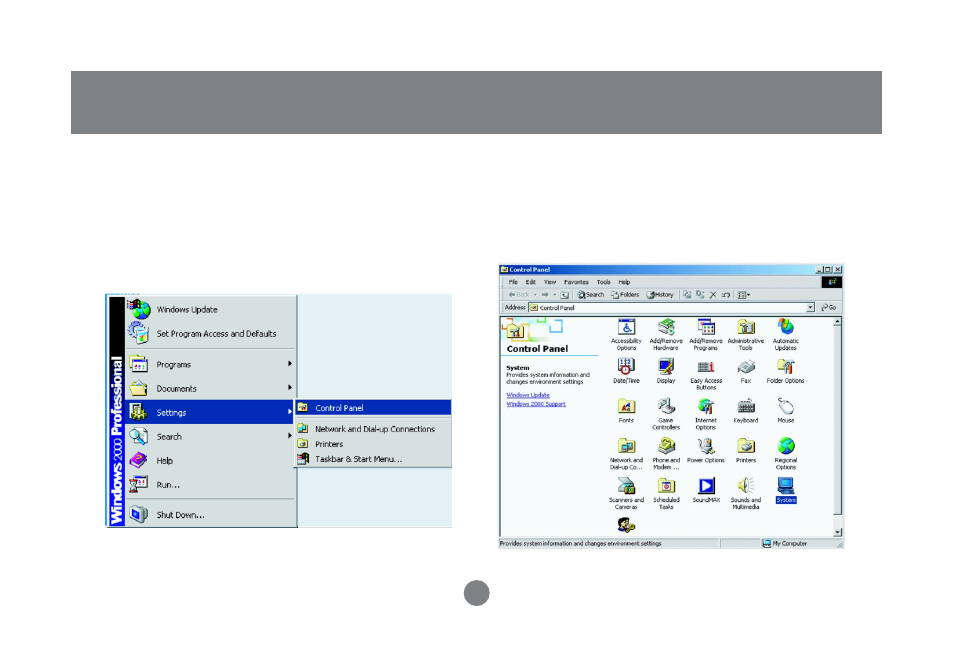Open Keyboard settings icon
The width and height of the screenshot is (954, 664).
tap(746, 411)
